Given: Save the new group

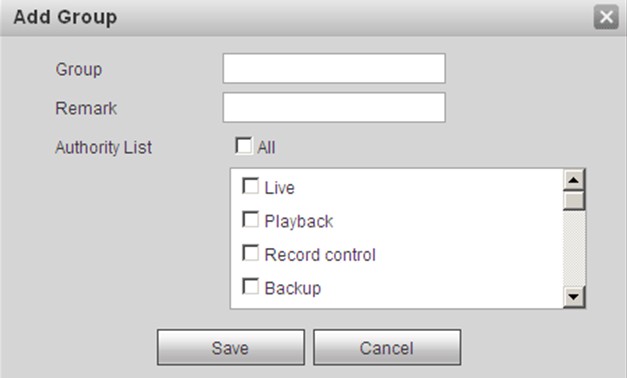Looking at the screenshot, I should pyautogui.click(x=231, y=347).
